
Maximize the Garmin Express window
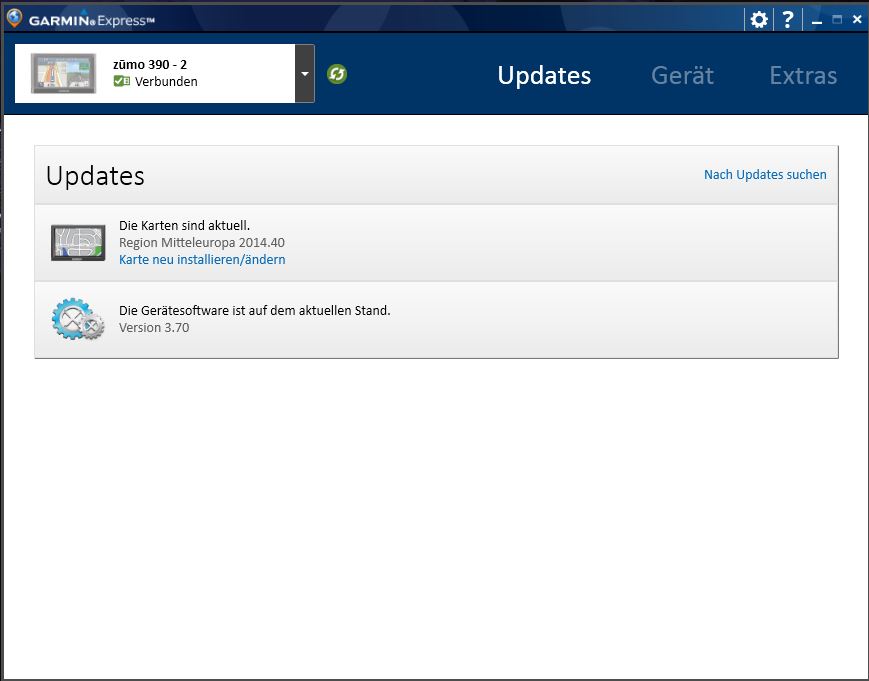coord(837,19)
